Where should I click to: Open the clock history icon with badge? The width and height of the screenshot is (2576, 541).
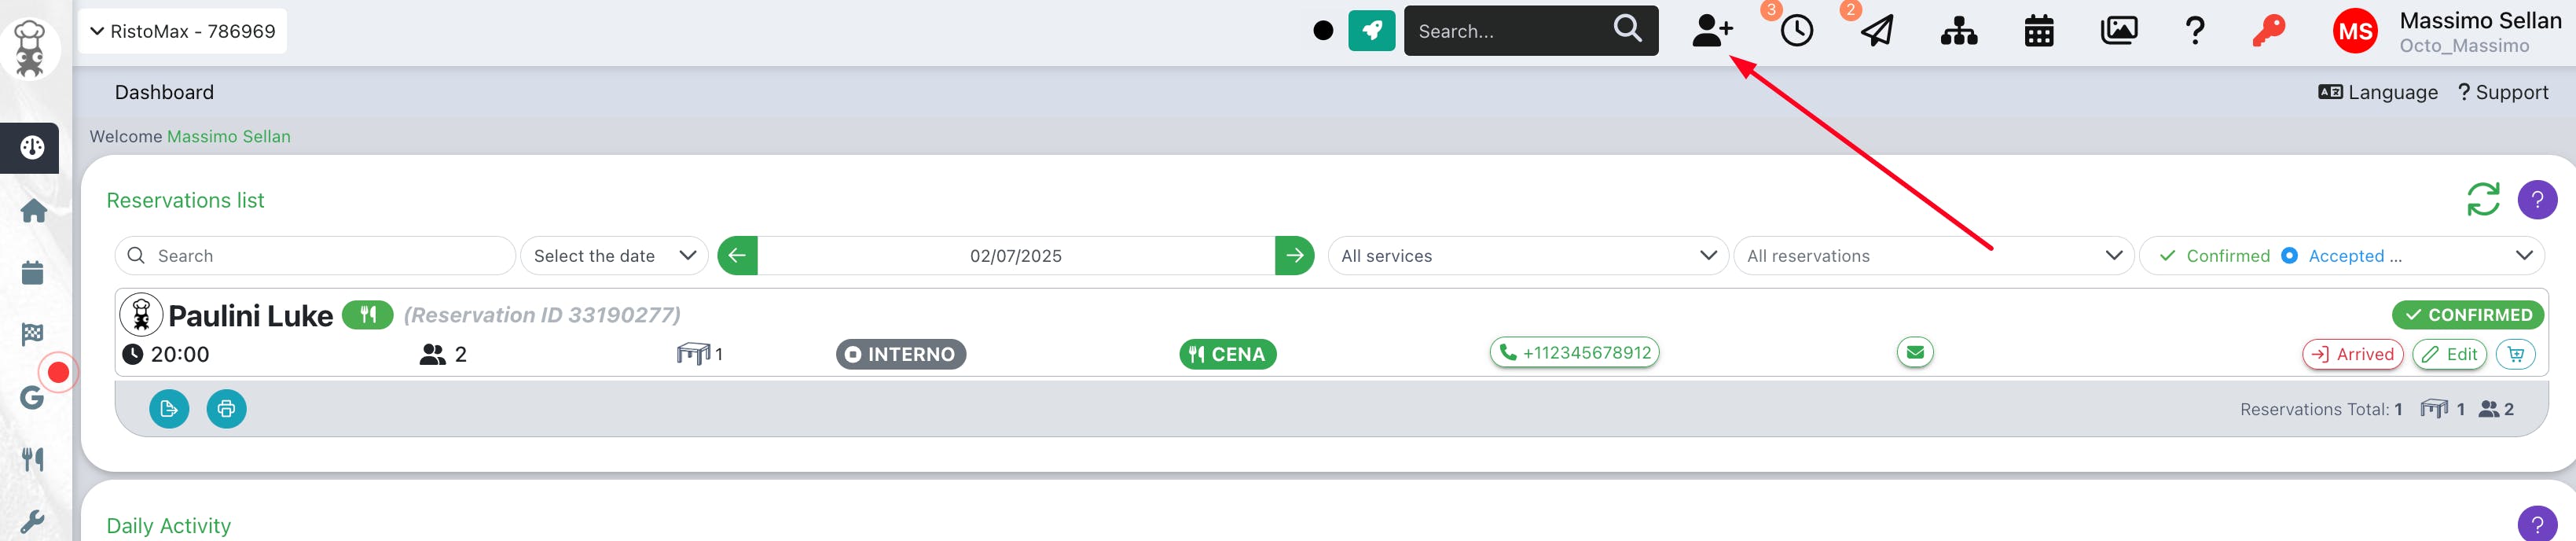tap(1796, 31)
